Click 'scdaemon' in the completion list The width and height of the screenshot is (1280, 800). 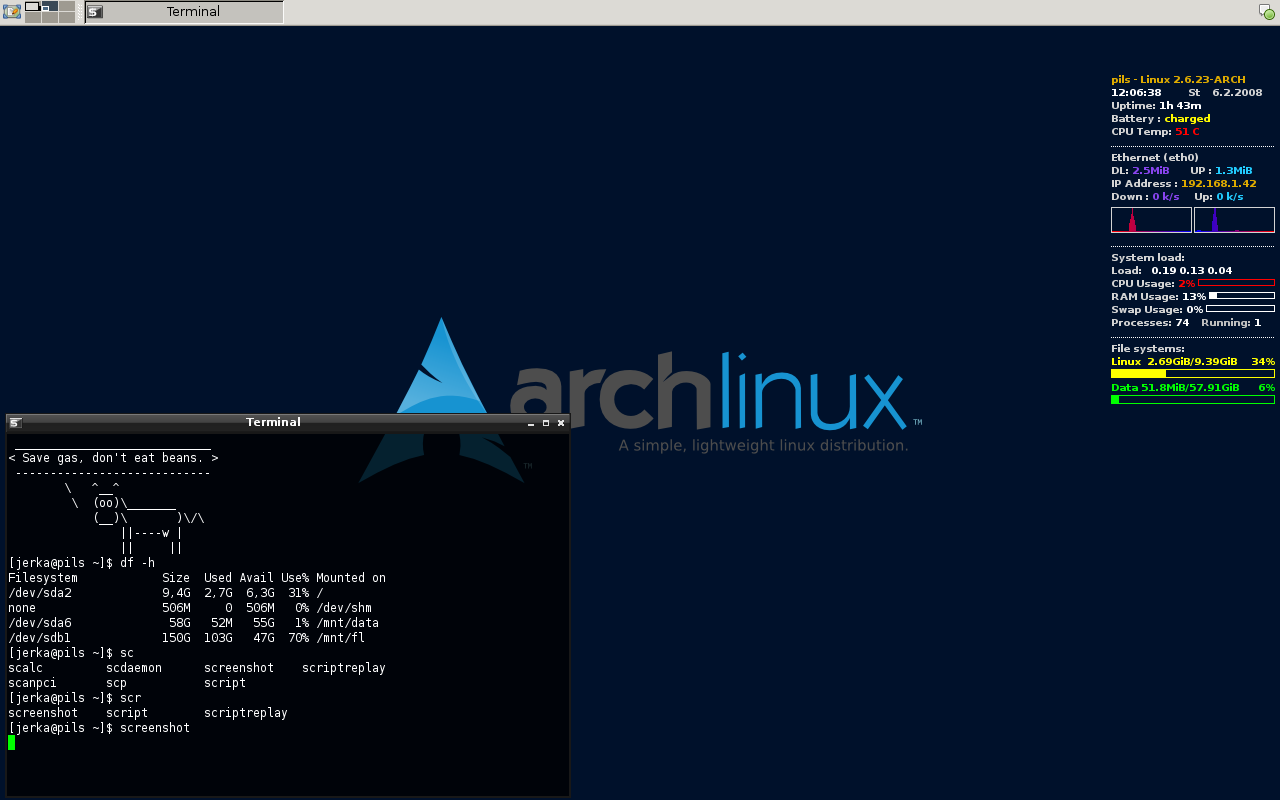[x=134, y=668]
